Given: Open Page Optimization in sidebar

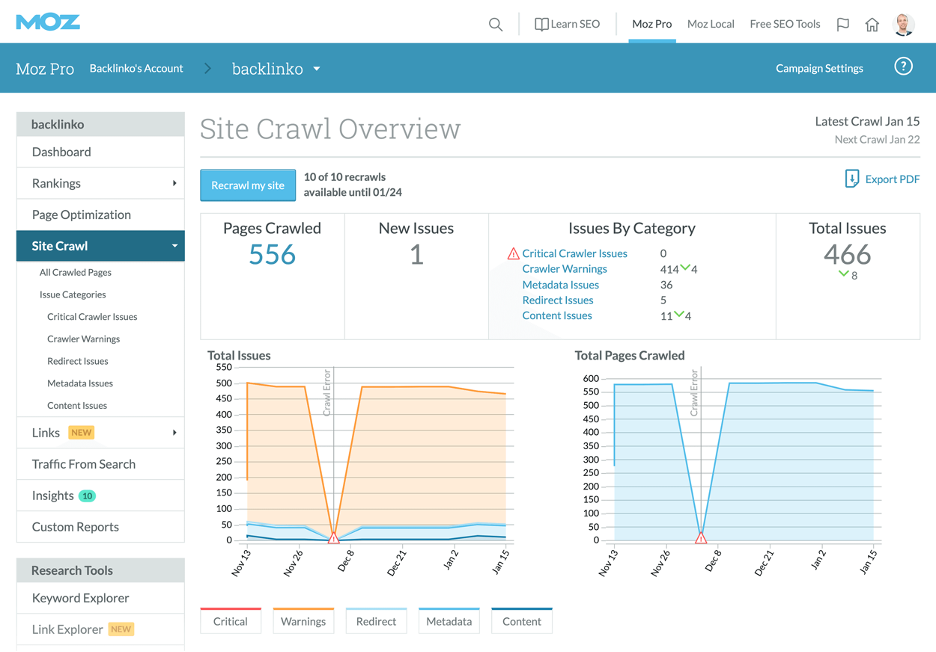Looking at the screenshot, I should point(100,215).
